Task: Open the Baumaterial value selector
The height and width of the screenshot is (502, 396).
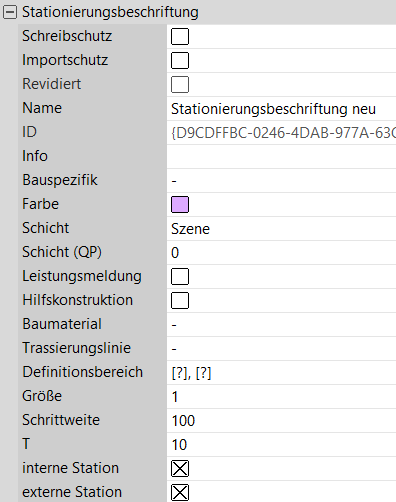Action: click(x=281, y=325)
